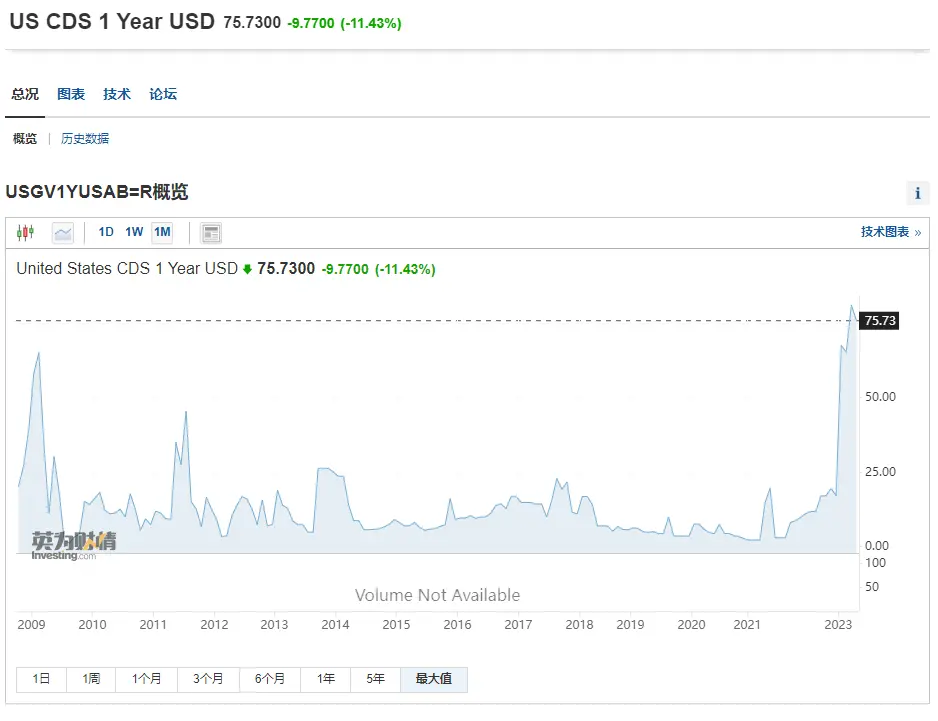This screenshot has height=721, width=938.
Task: Click the 75.73 price label on axis
Action: [x=879, y=321]
